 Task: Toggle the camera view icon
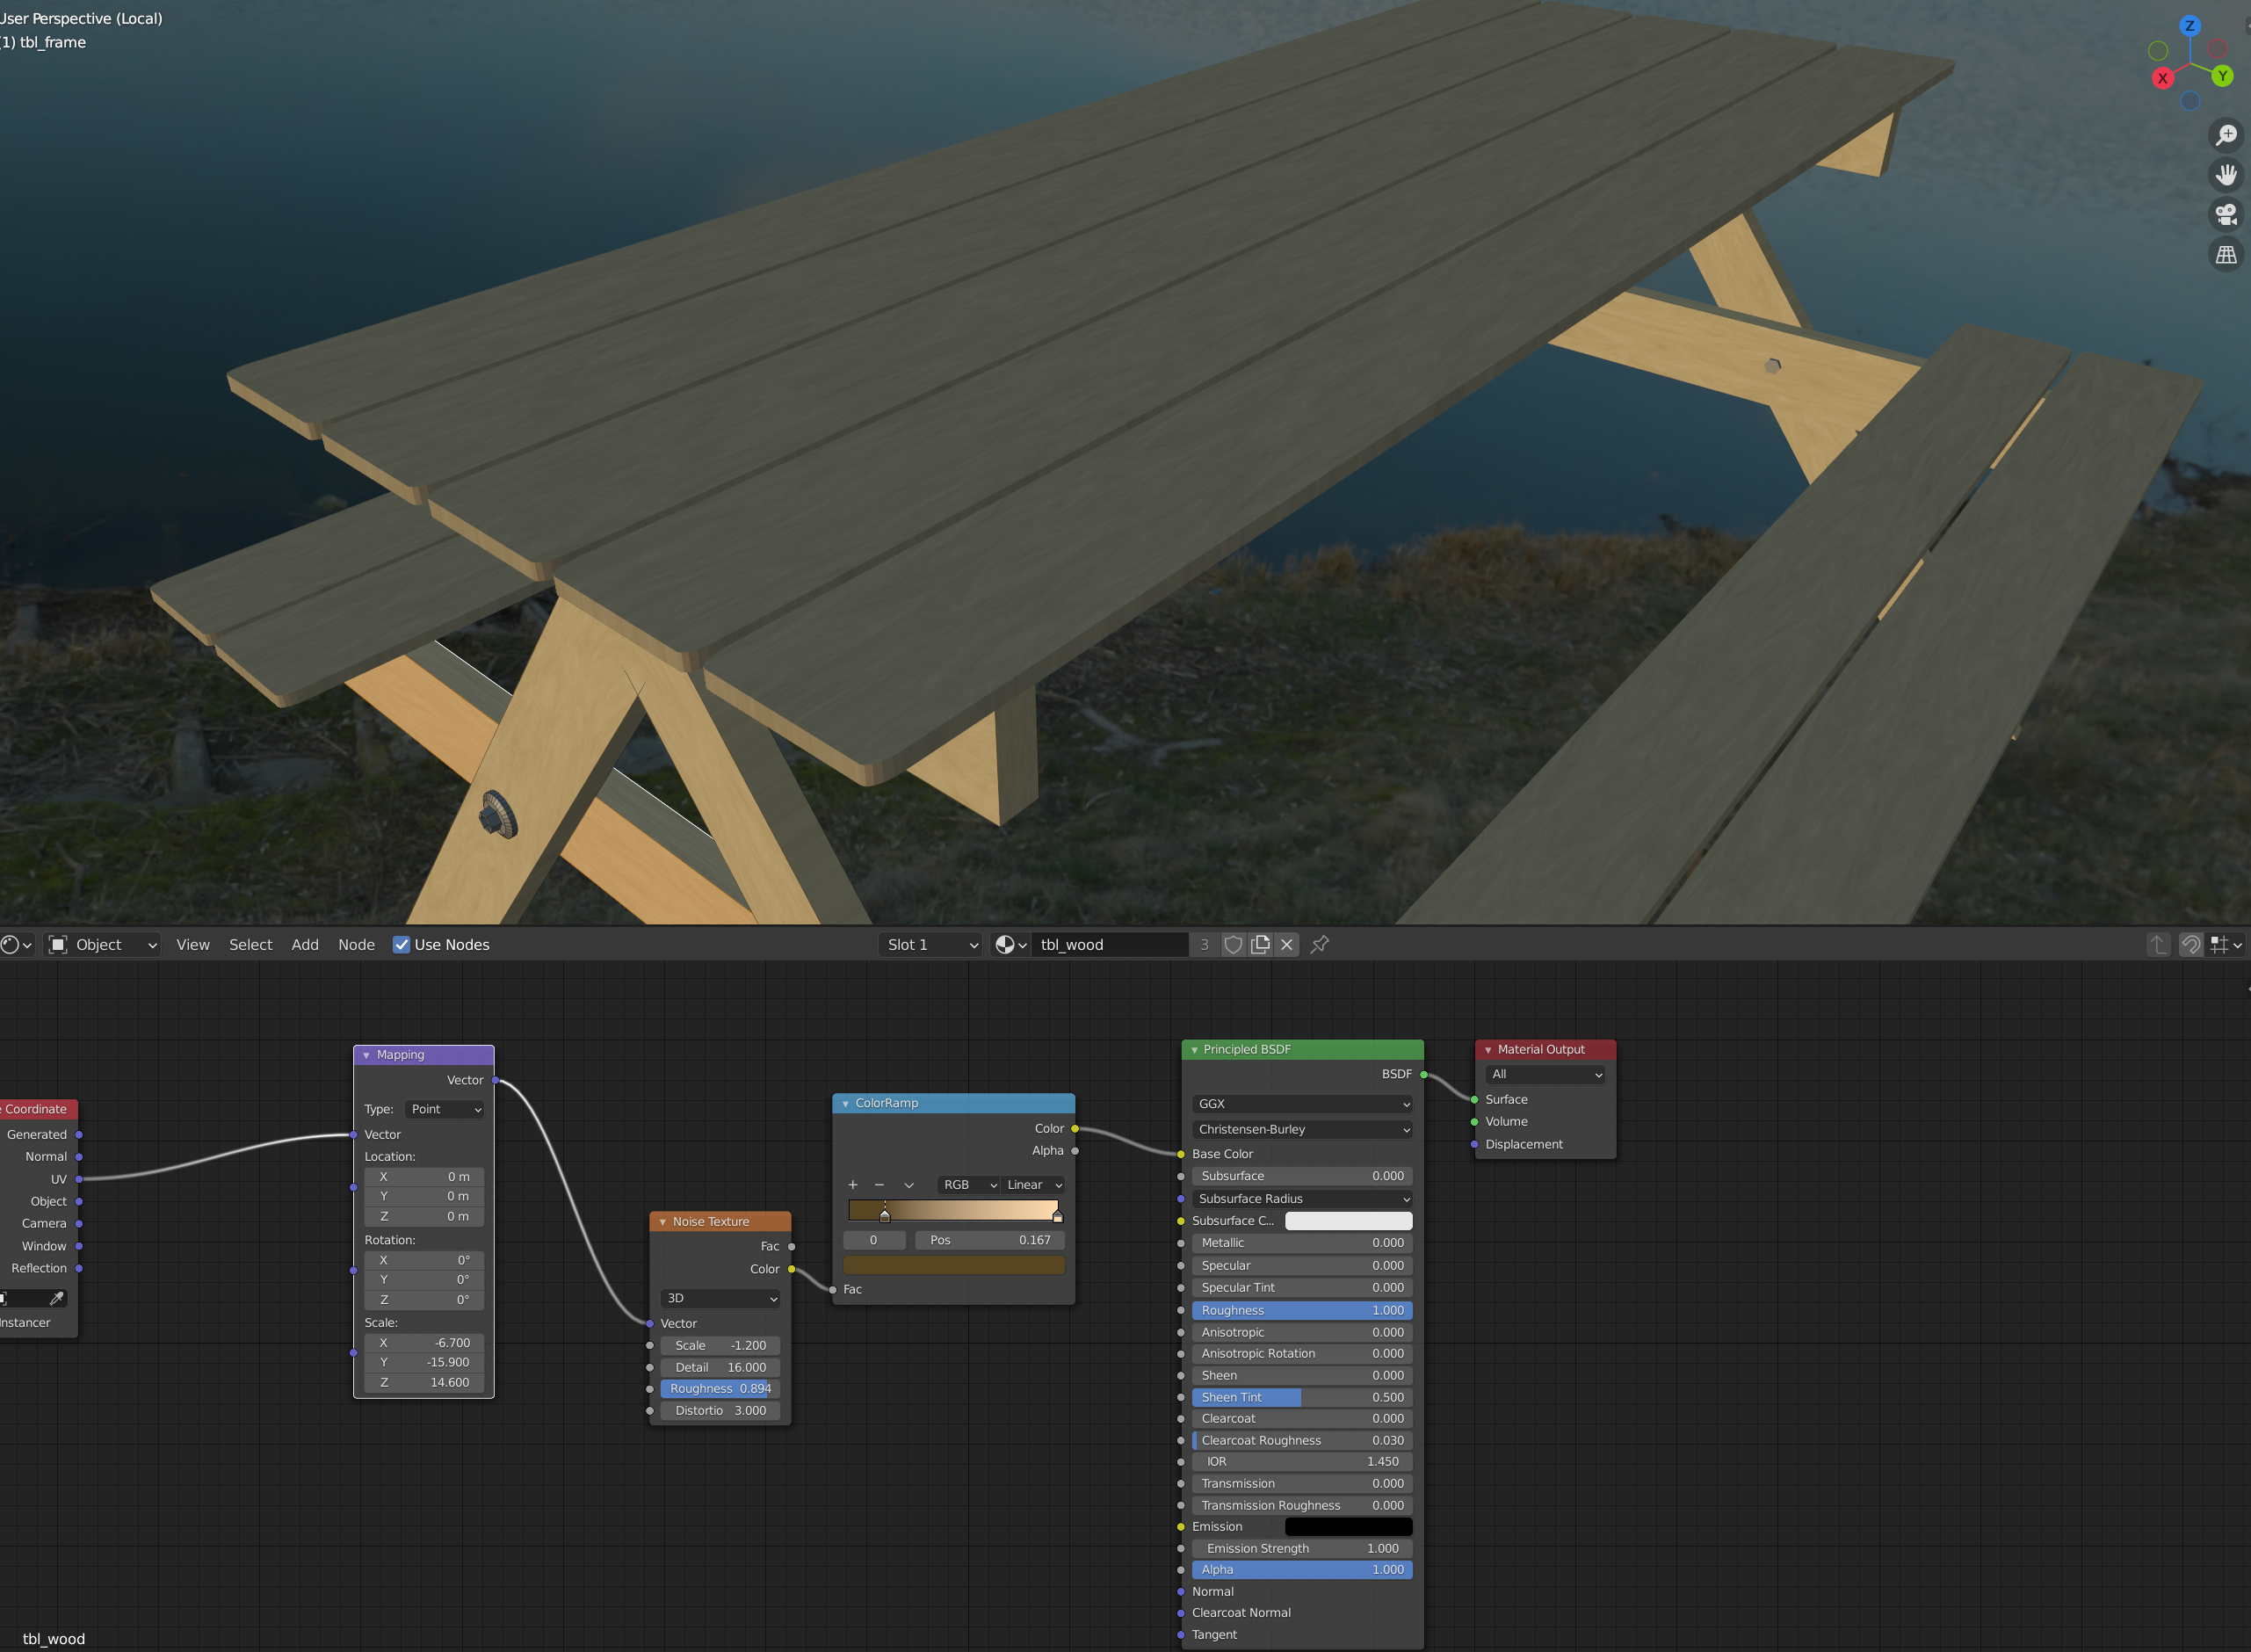point(2226,215)
